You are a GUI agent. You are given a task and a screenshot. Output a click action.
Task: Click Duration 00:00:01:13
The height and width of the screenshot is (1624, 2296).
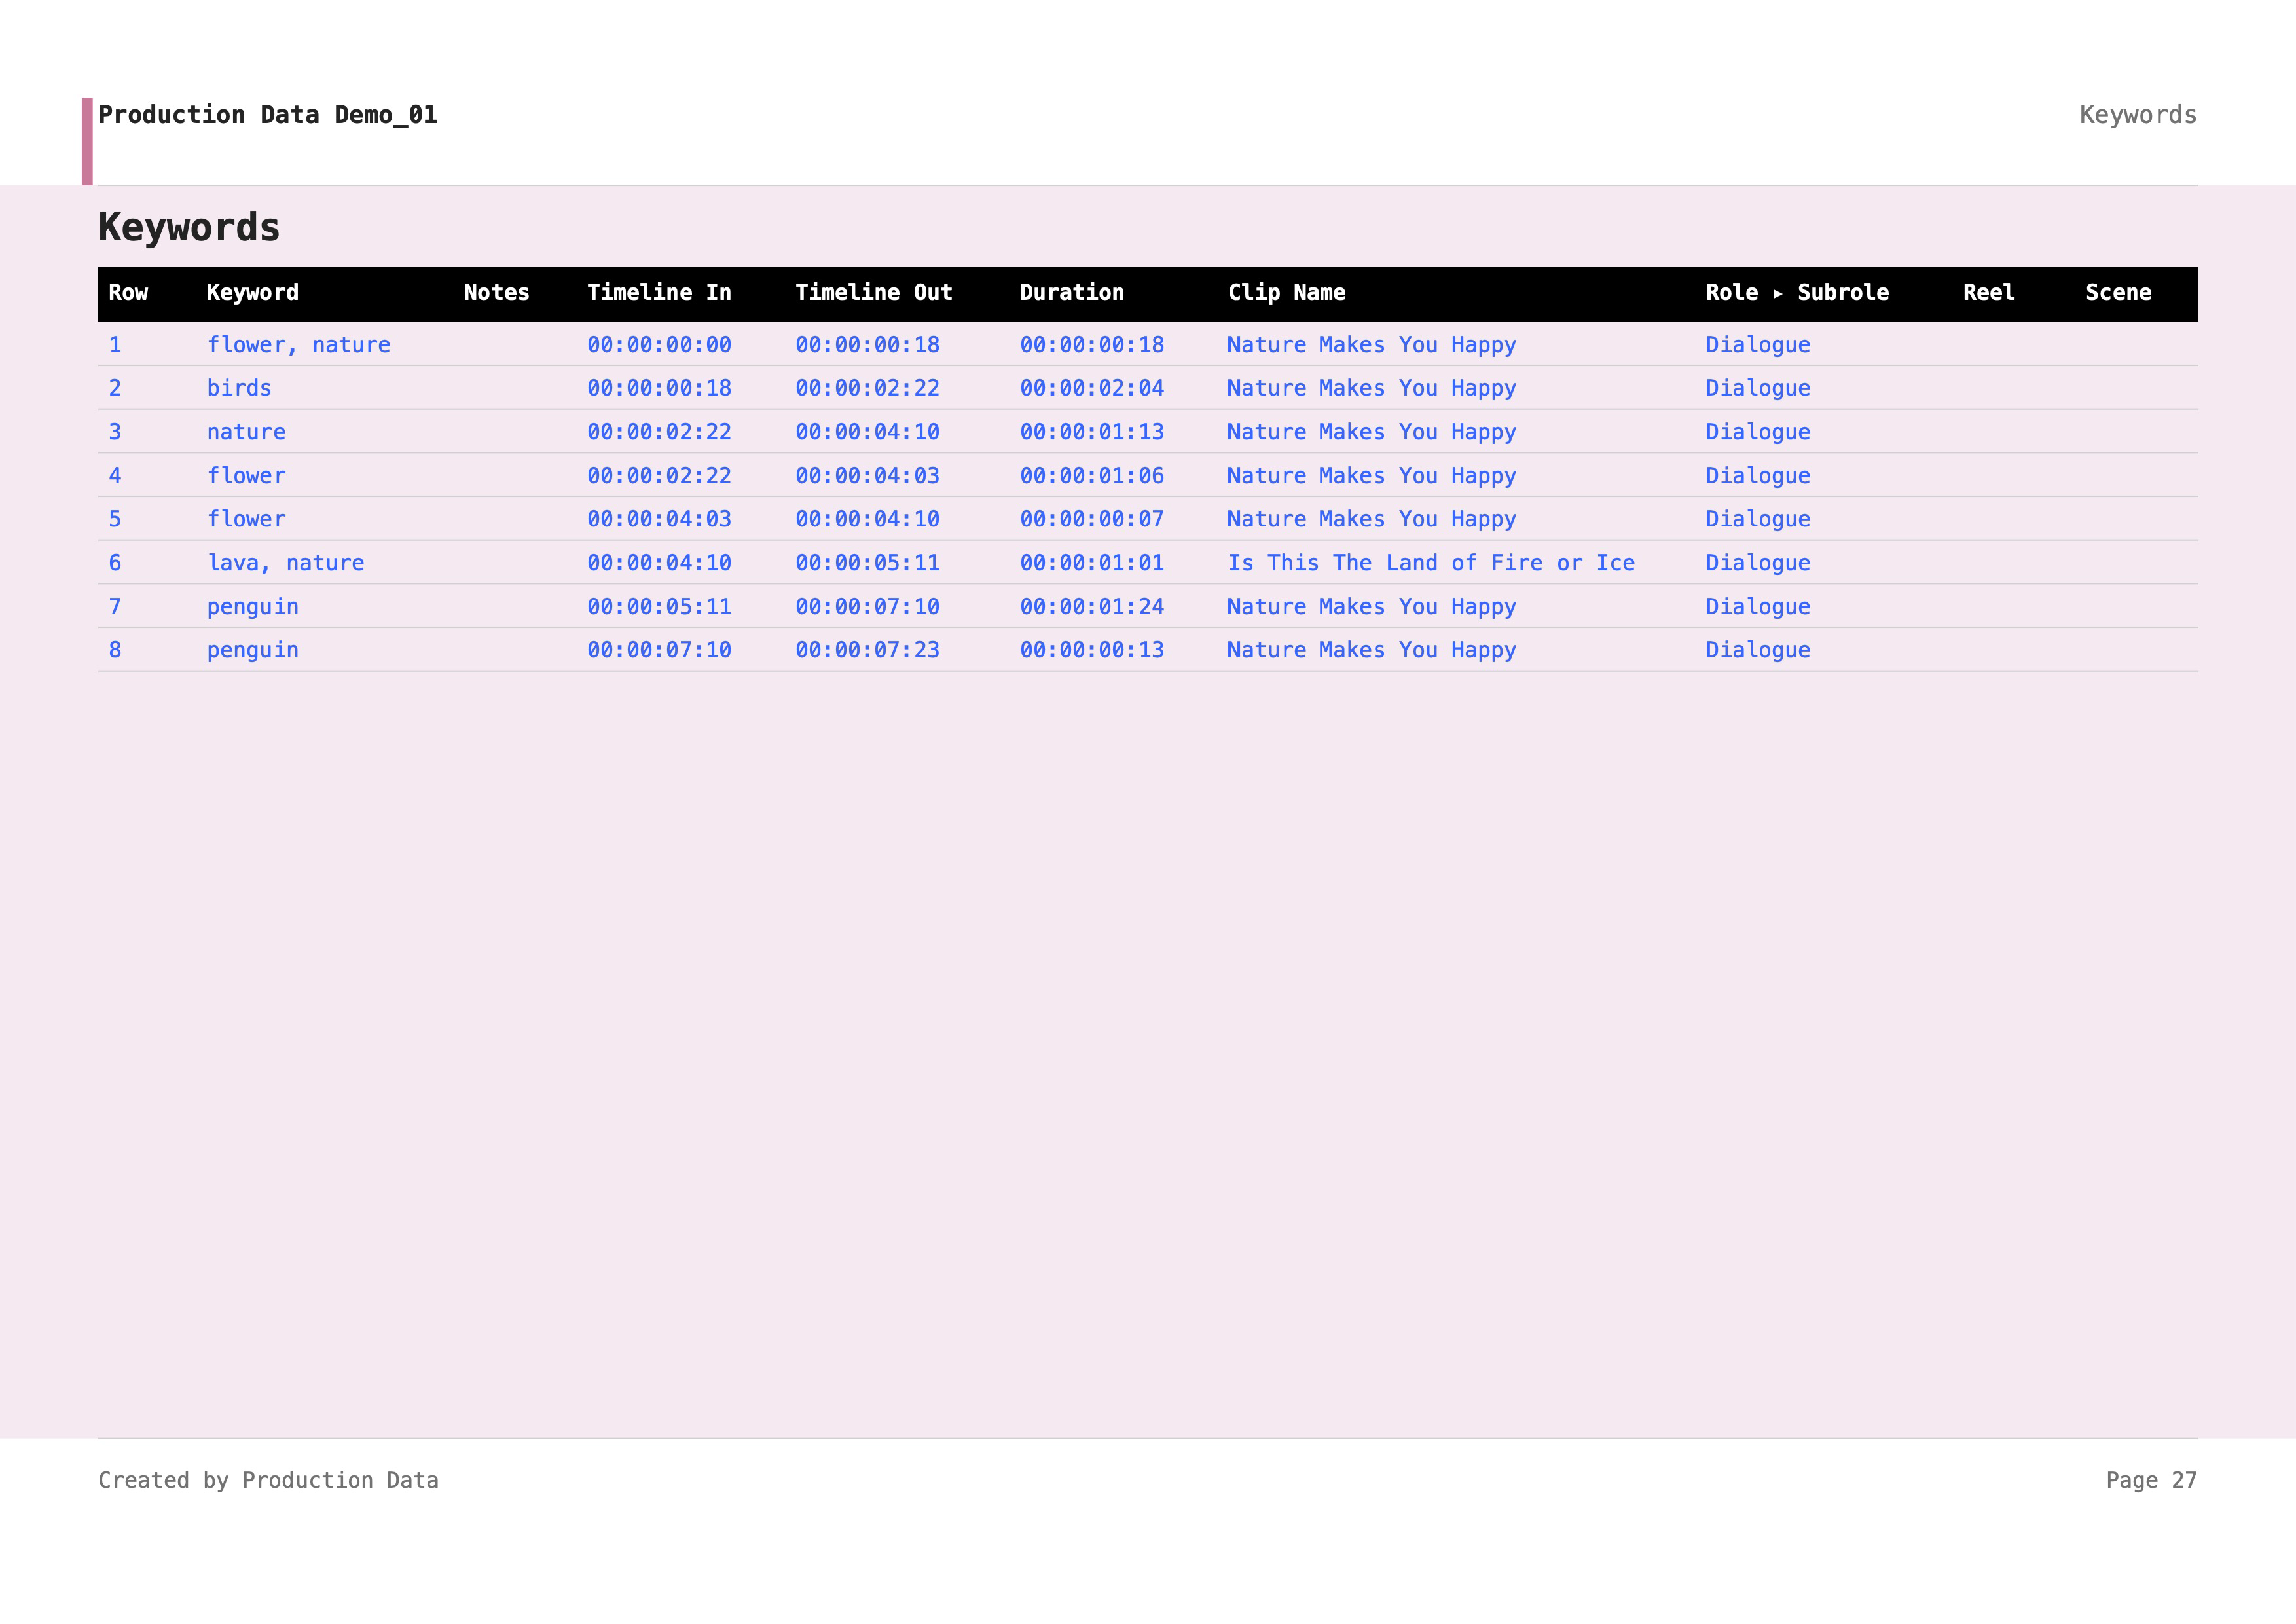click(1092, 432)
